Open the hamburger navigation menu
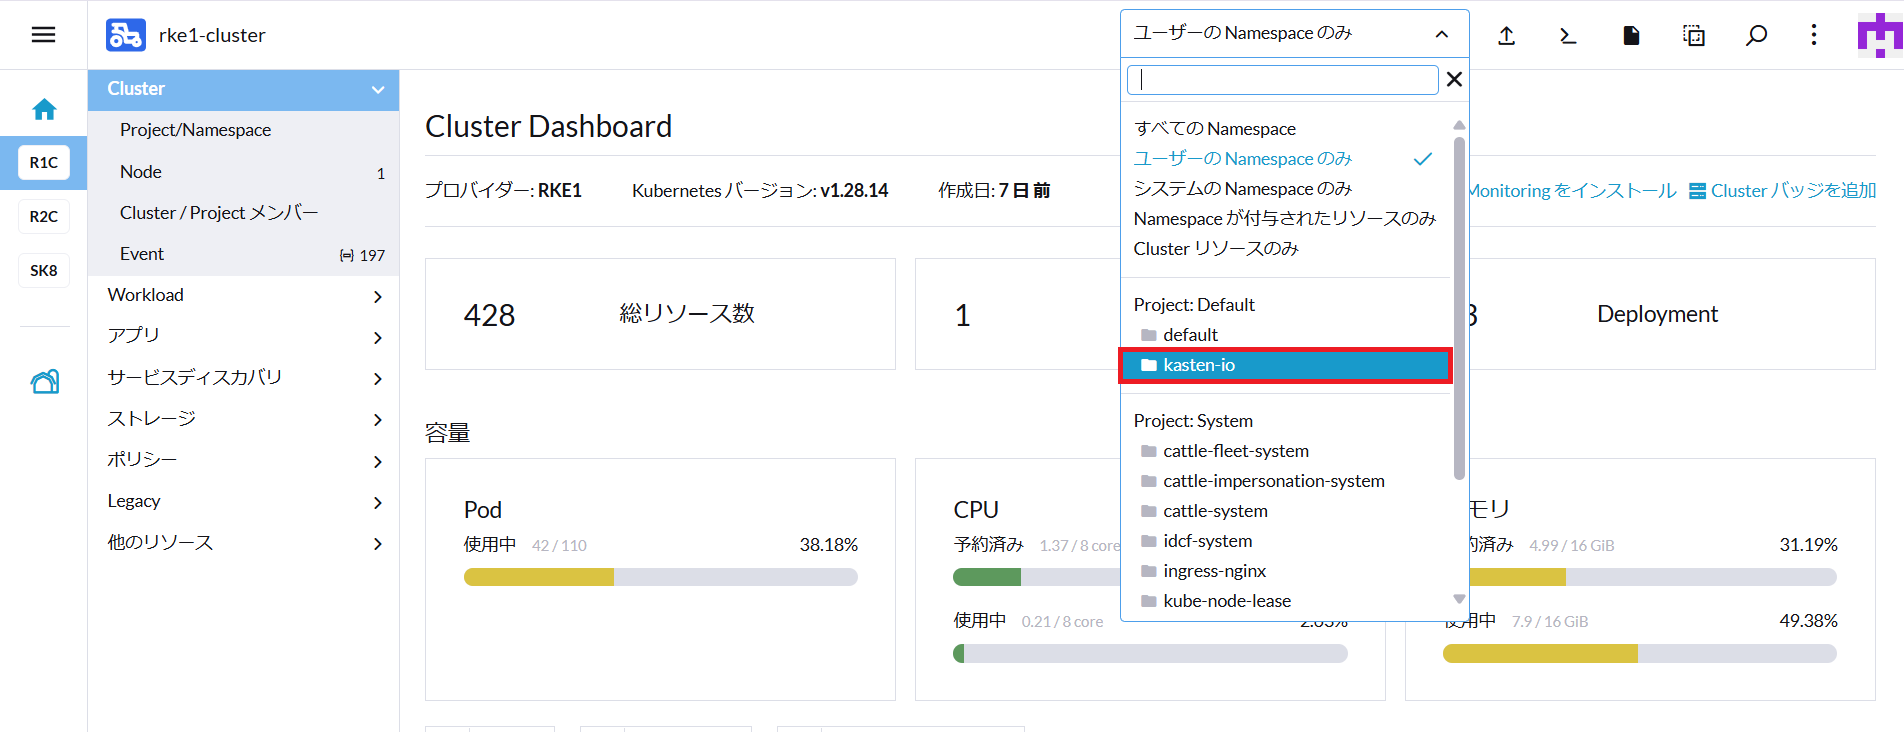Screen dimensions: 1904x732 click(x=43, y=35)
